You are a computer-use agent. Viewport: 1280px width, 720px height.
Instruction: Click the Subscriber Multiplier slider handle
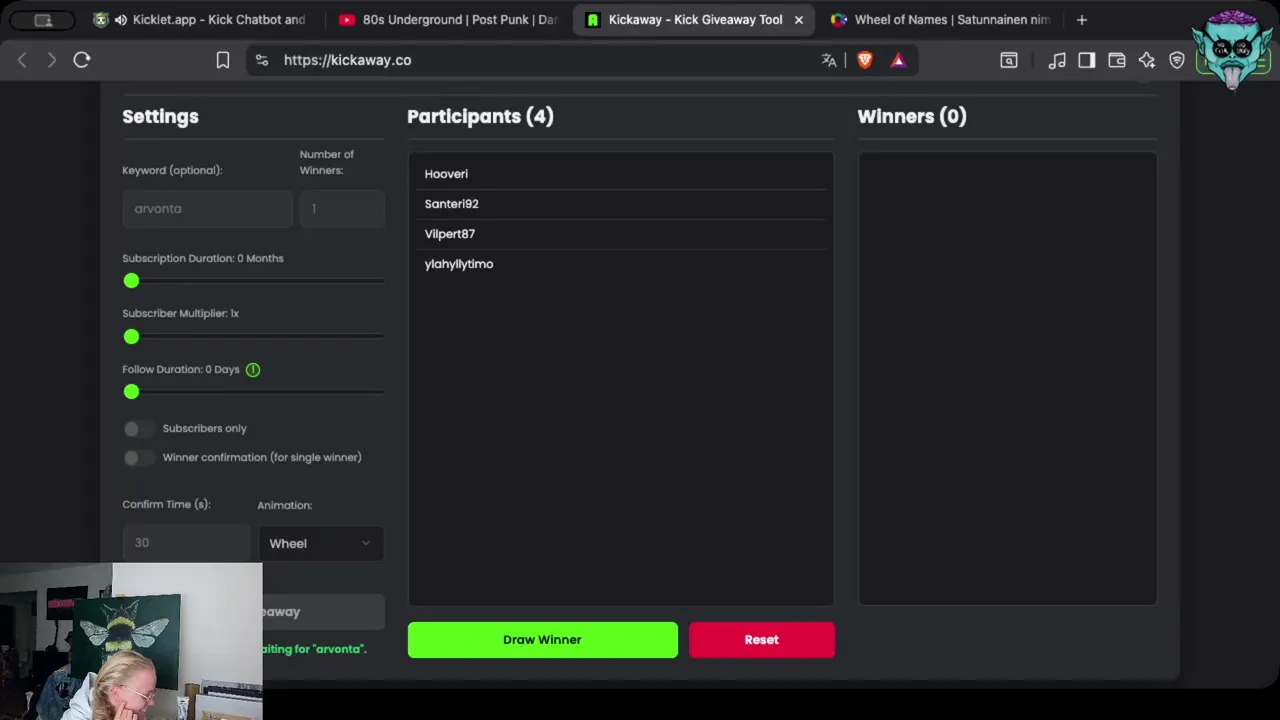click(x=131, y=337)
